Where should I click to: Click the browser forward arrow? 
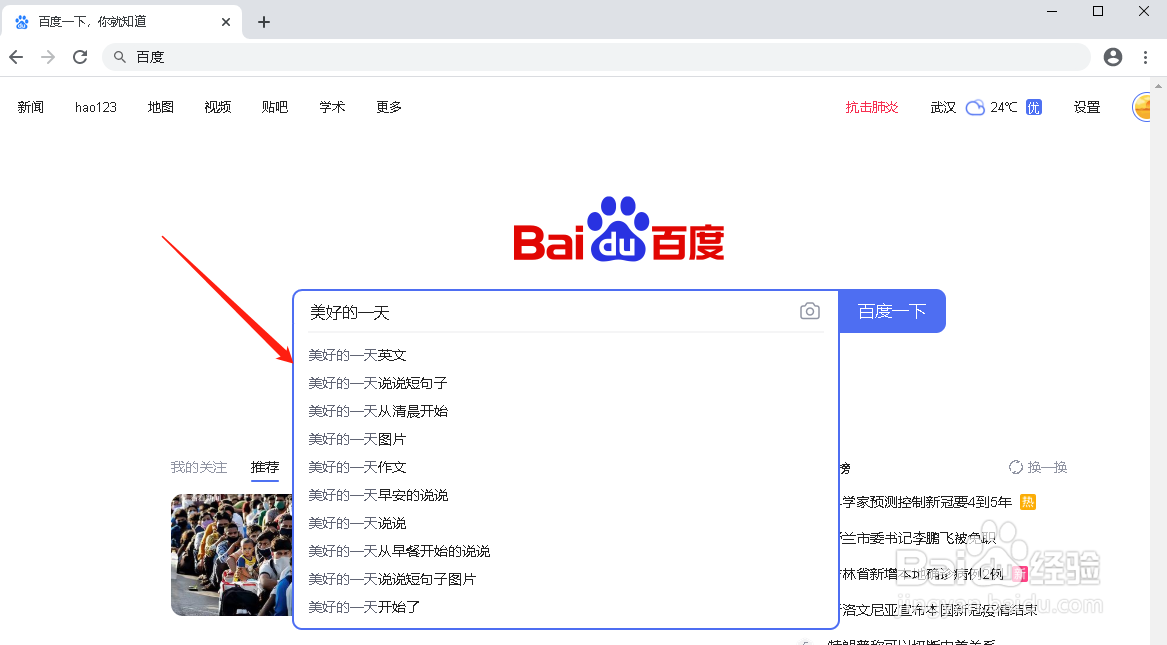tap(48, 57)
